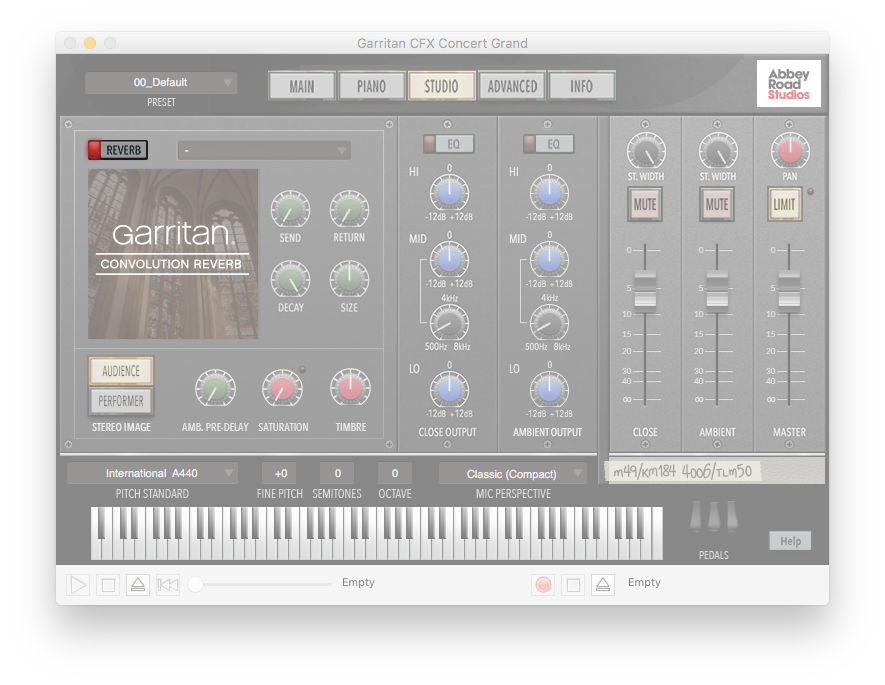The image size is (885, 685).
Task: Toggle the REVERB on/off switch
Action: point(117,150)
